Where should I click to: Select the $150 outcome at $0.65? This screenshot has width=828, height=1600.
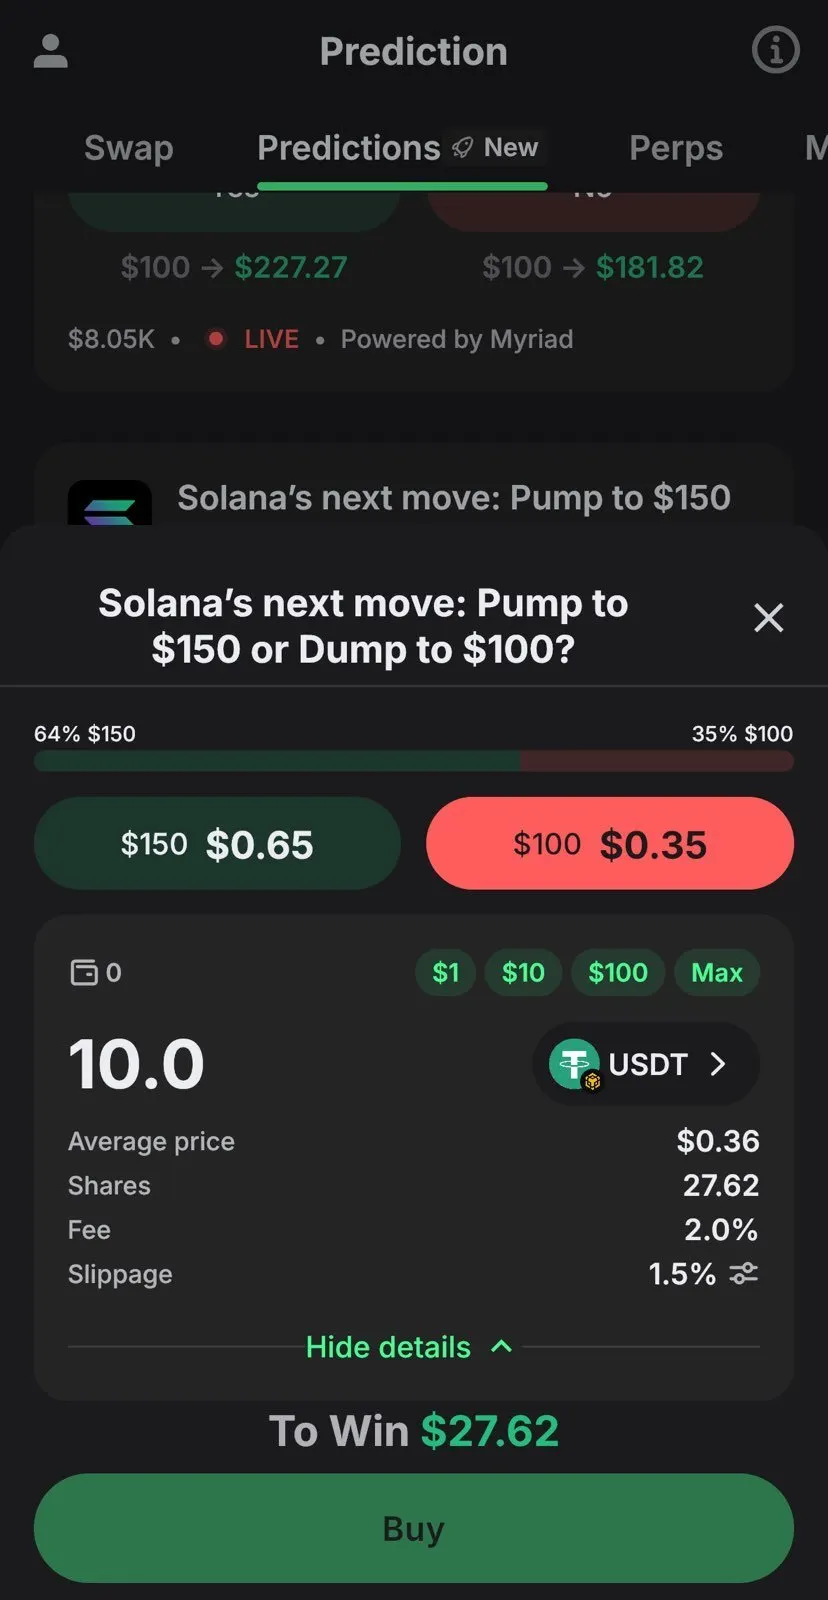click(217, 844)
